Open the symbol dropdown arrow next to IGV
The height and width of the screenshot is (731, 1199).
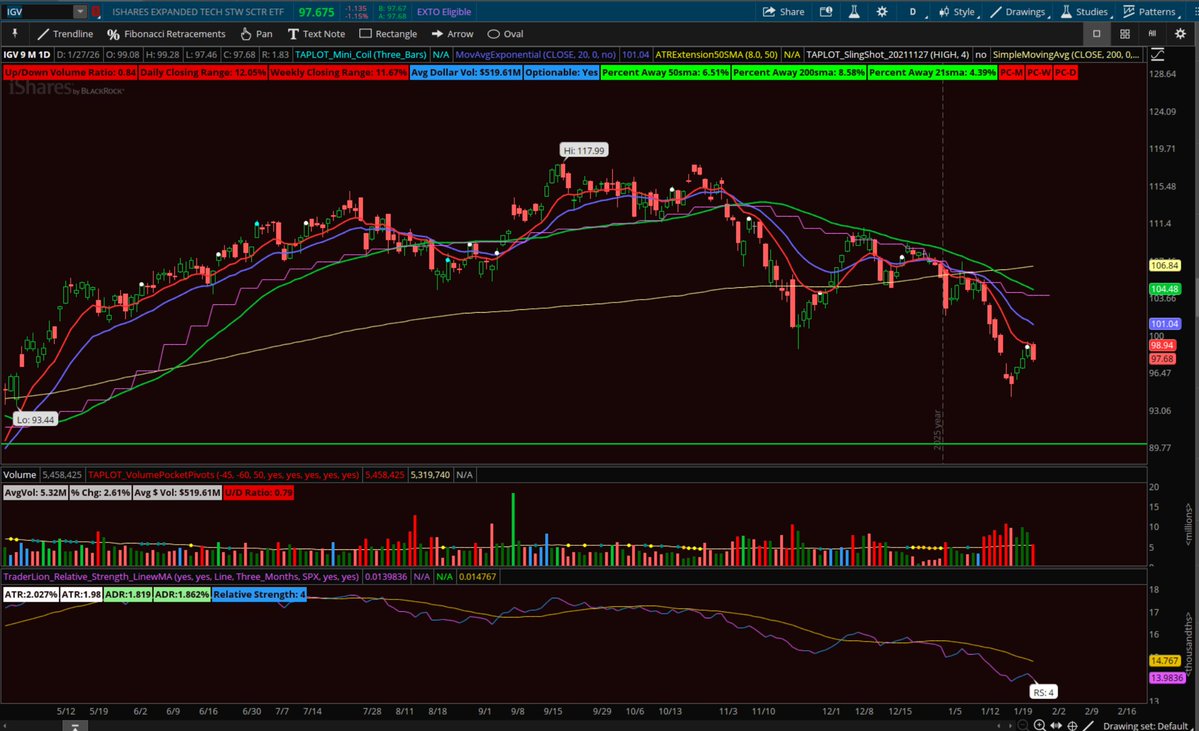pos(80,11)
